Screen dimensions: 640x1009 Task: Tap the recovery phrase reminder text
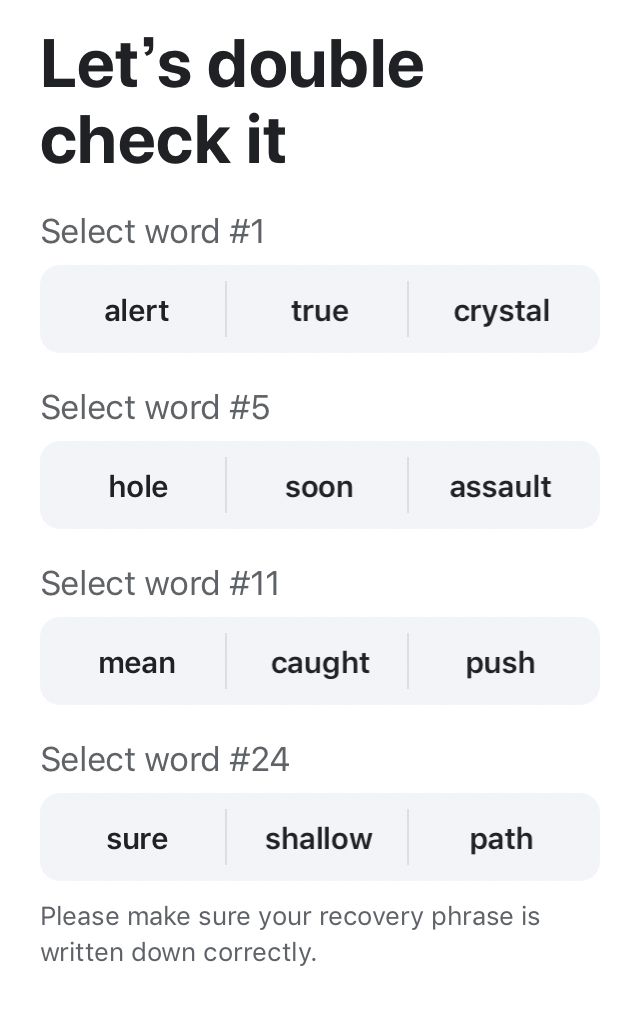[x=290, y=934]
